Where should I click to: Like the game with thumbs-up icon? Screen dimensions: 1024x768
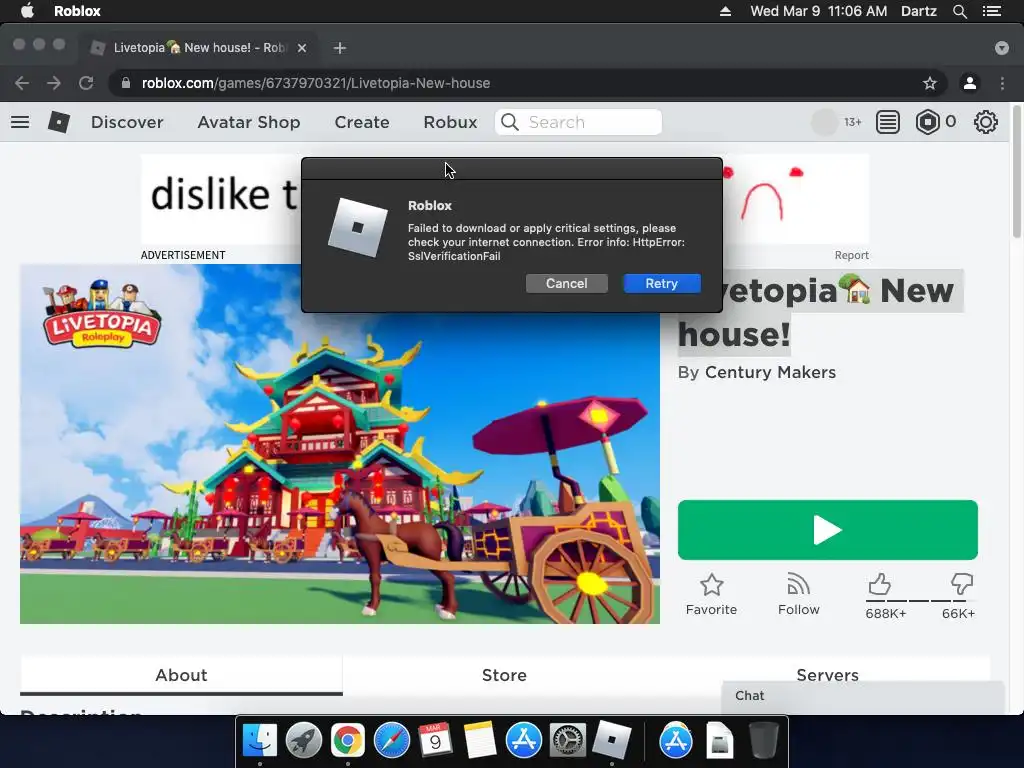click(879, 583)
